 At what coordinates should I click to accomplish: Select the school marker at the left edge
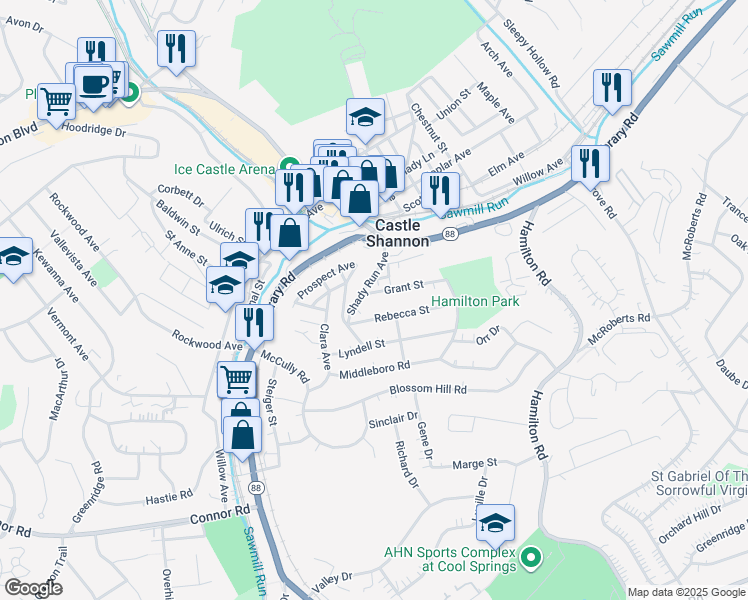click(14, 257)
